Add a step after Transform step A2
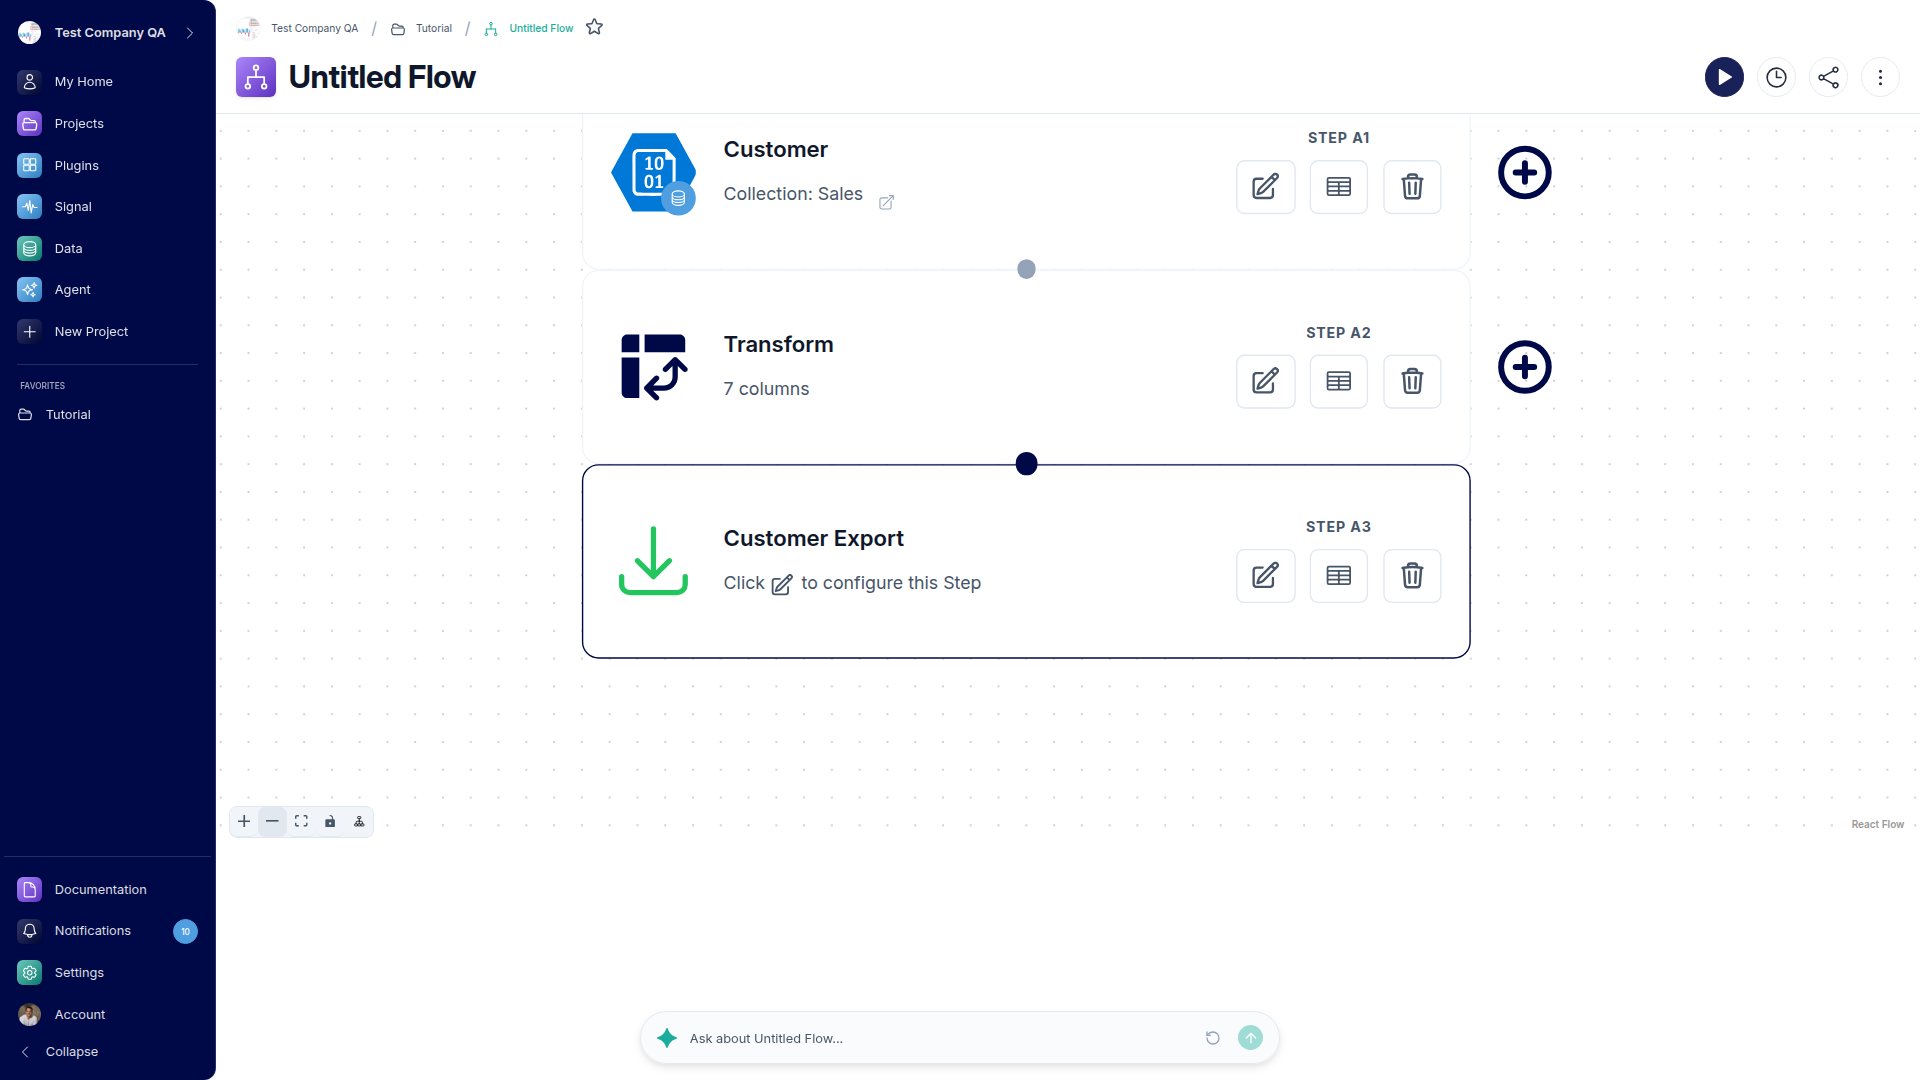Screen dimensions: 1920x1080 [1524, 367]
